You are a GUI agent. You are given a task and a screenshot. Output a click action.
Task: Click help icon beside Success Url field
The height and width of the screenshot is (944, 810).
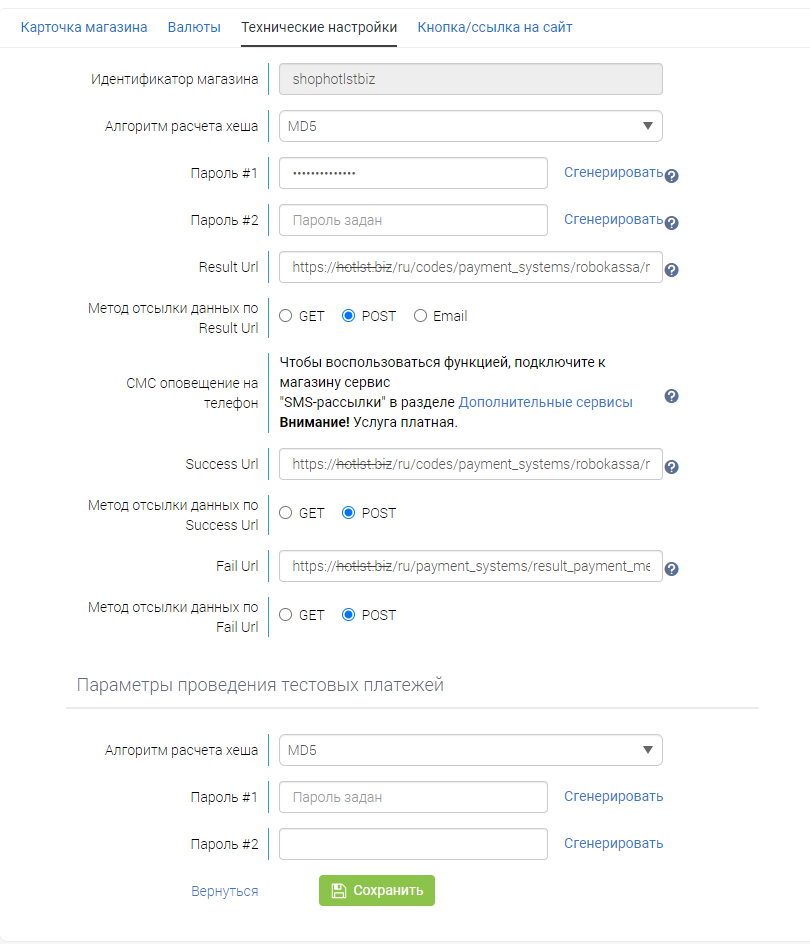(x=672, y=467)
